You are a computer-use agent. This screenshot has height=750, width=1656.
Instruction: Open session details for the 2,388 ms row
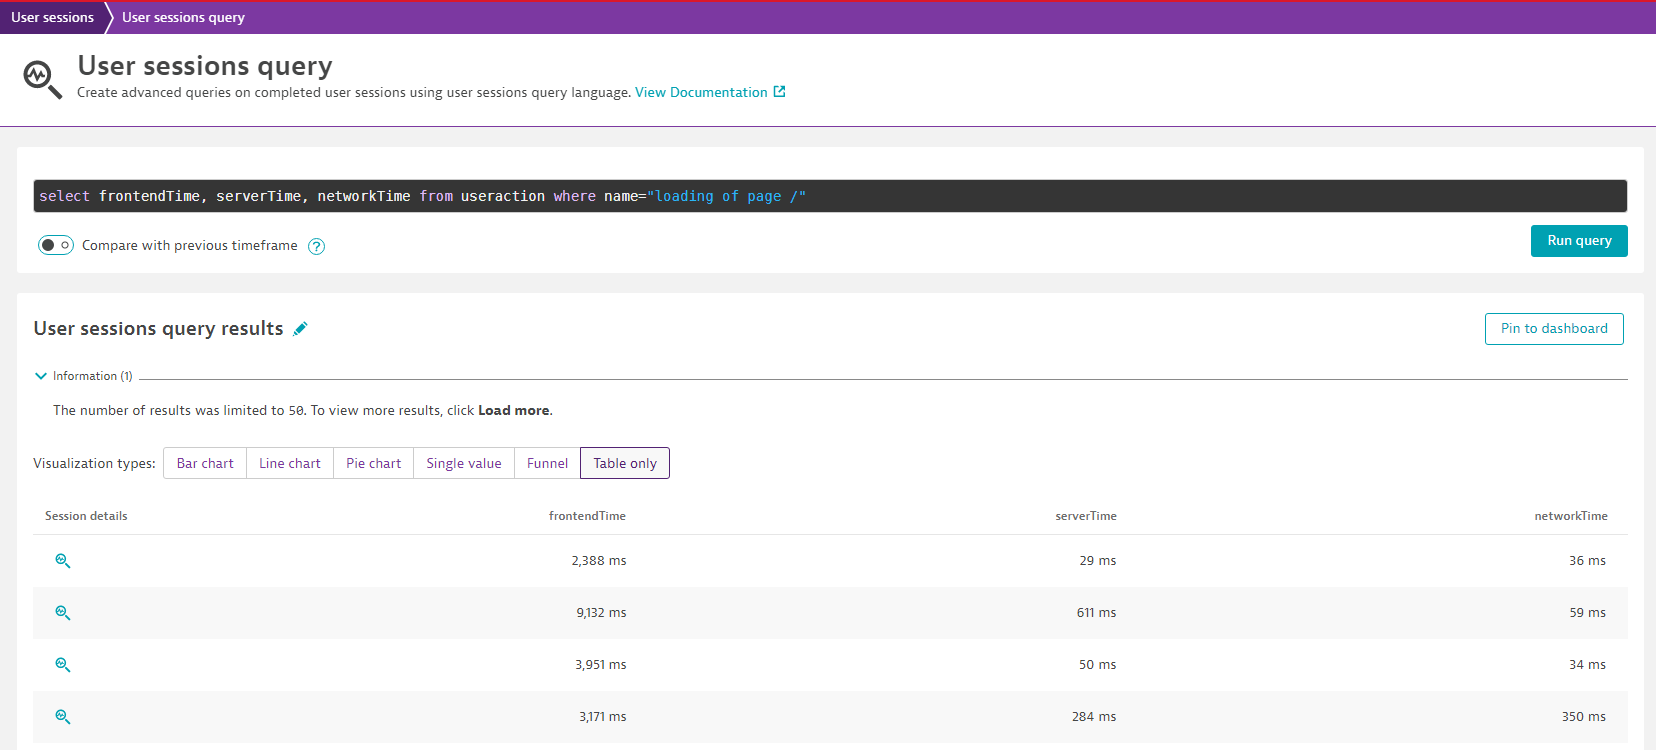point(63,561)
